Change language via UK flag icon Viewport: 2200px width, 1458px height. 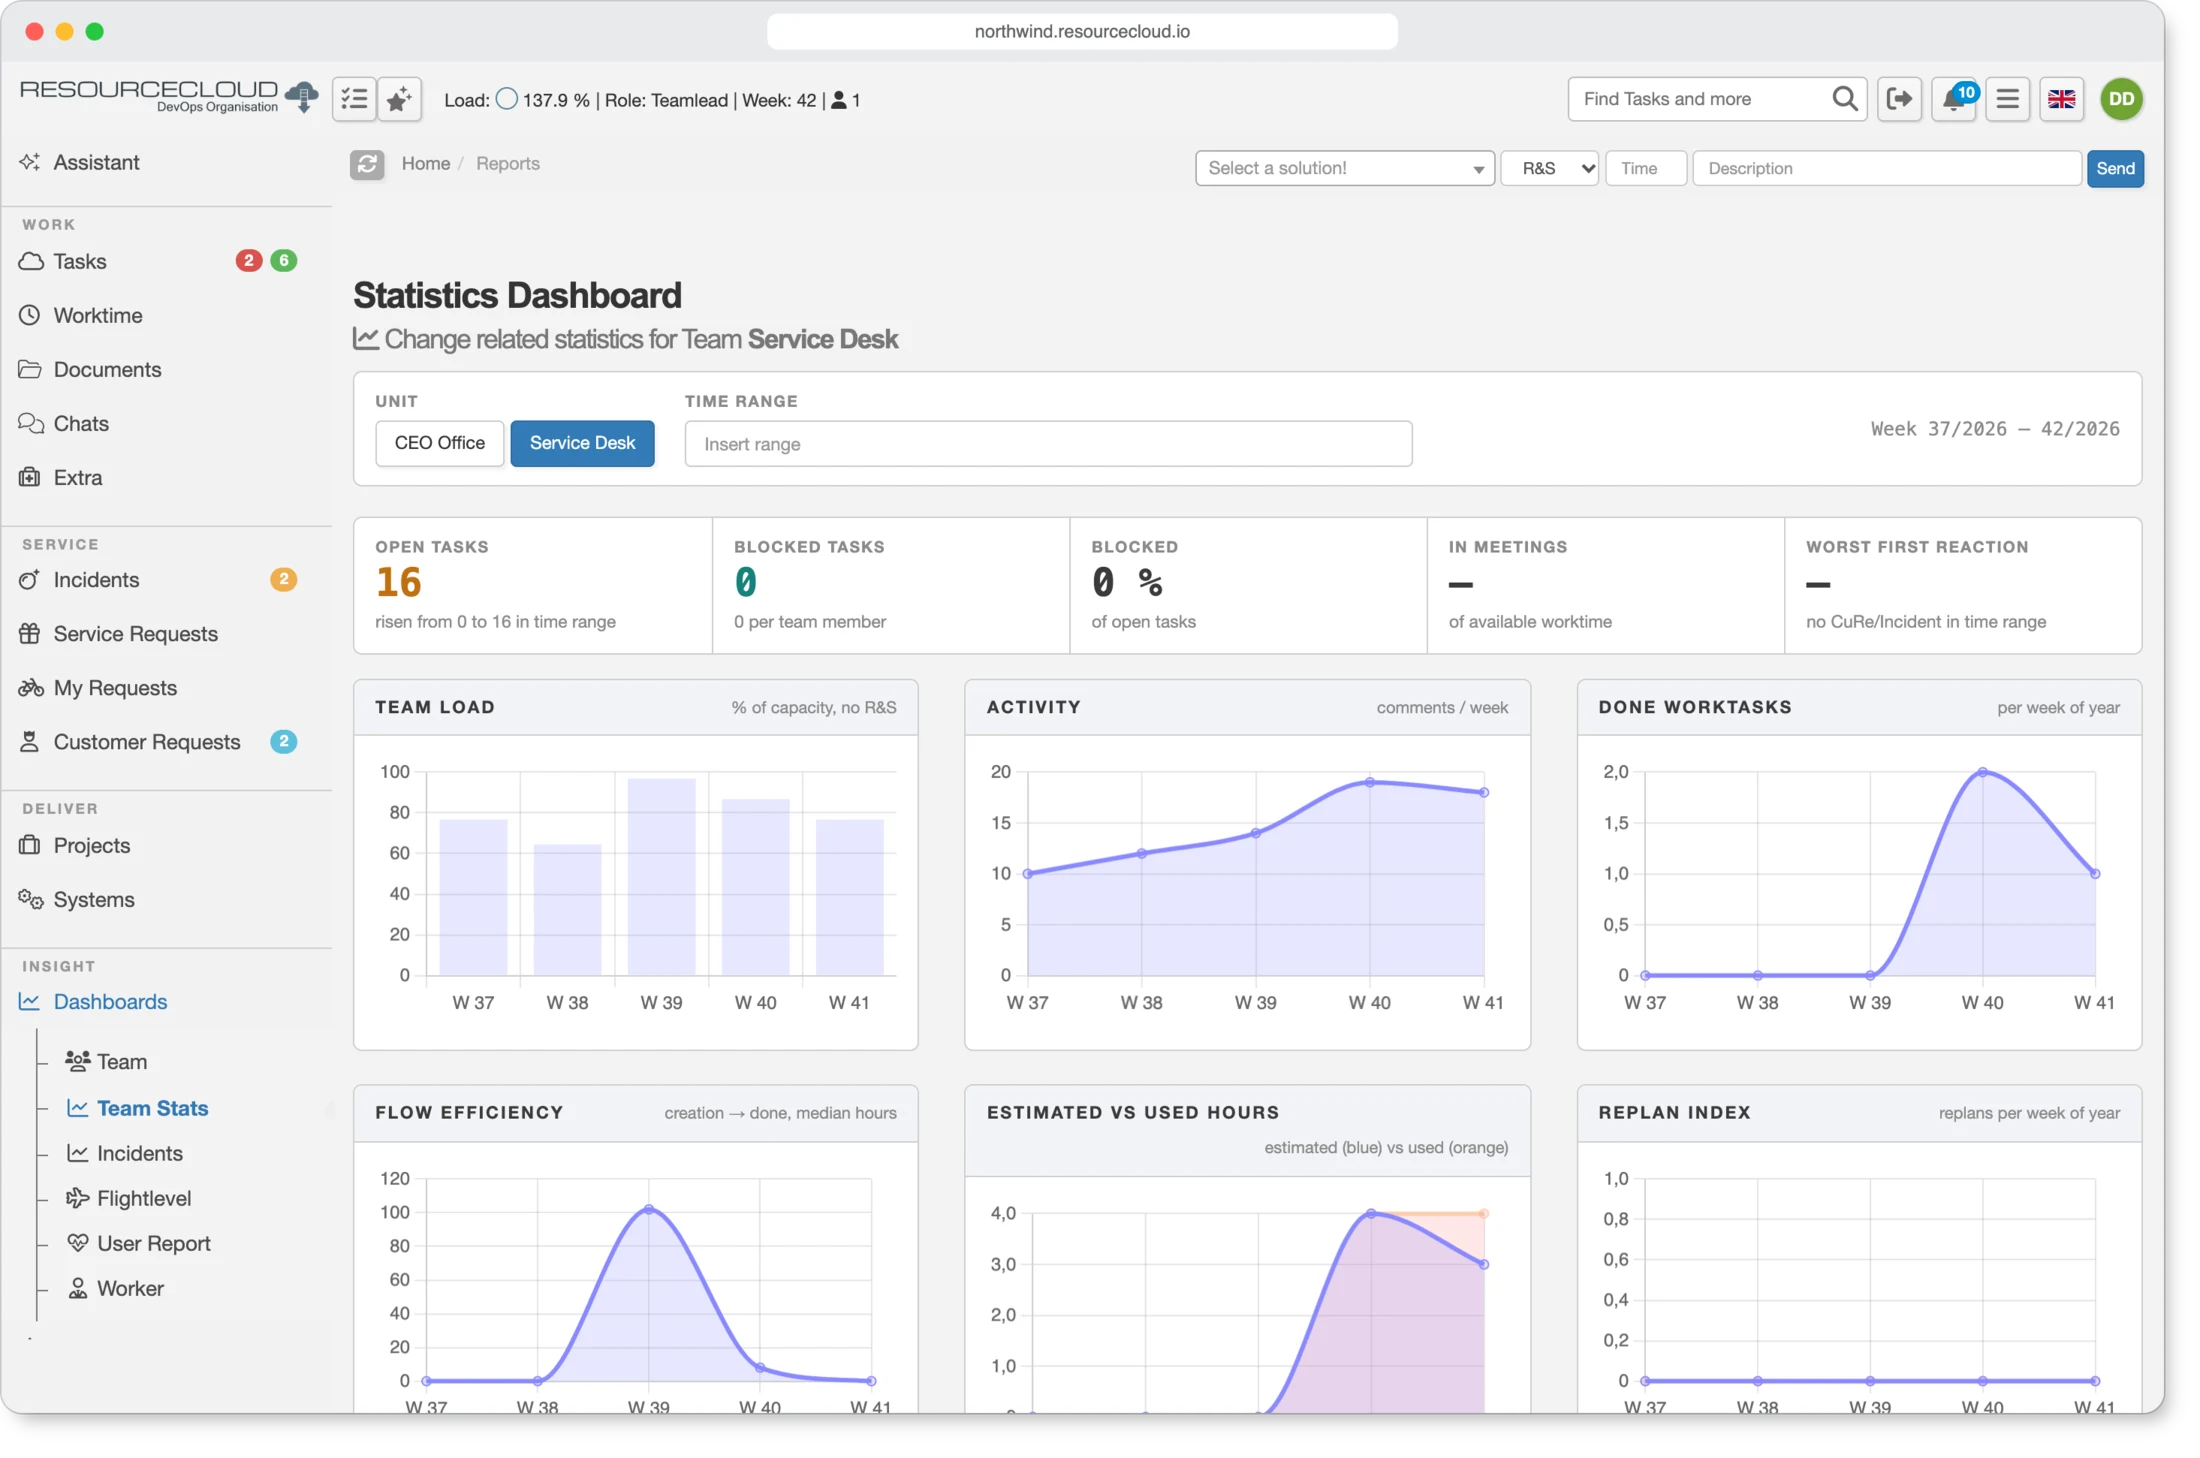click(2061, 99)
